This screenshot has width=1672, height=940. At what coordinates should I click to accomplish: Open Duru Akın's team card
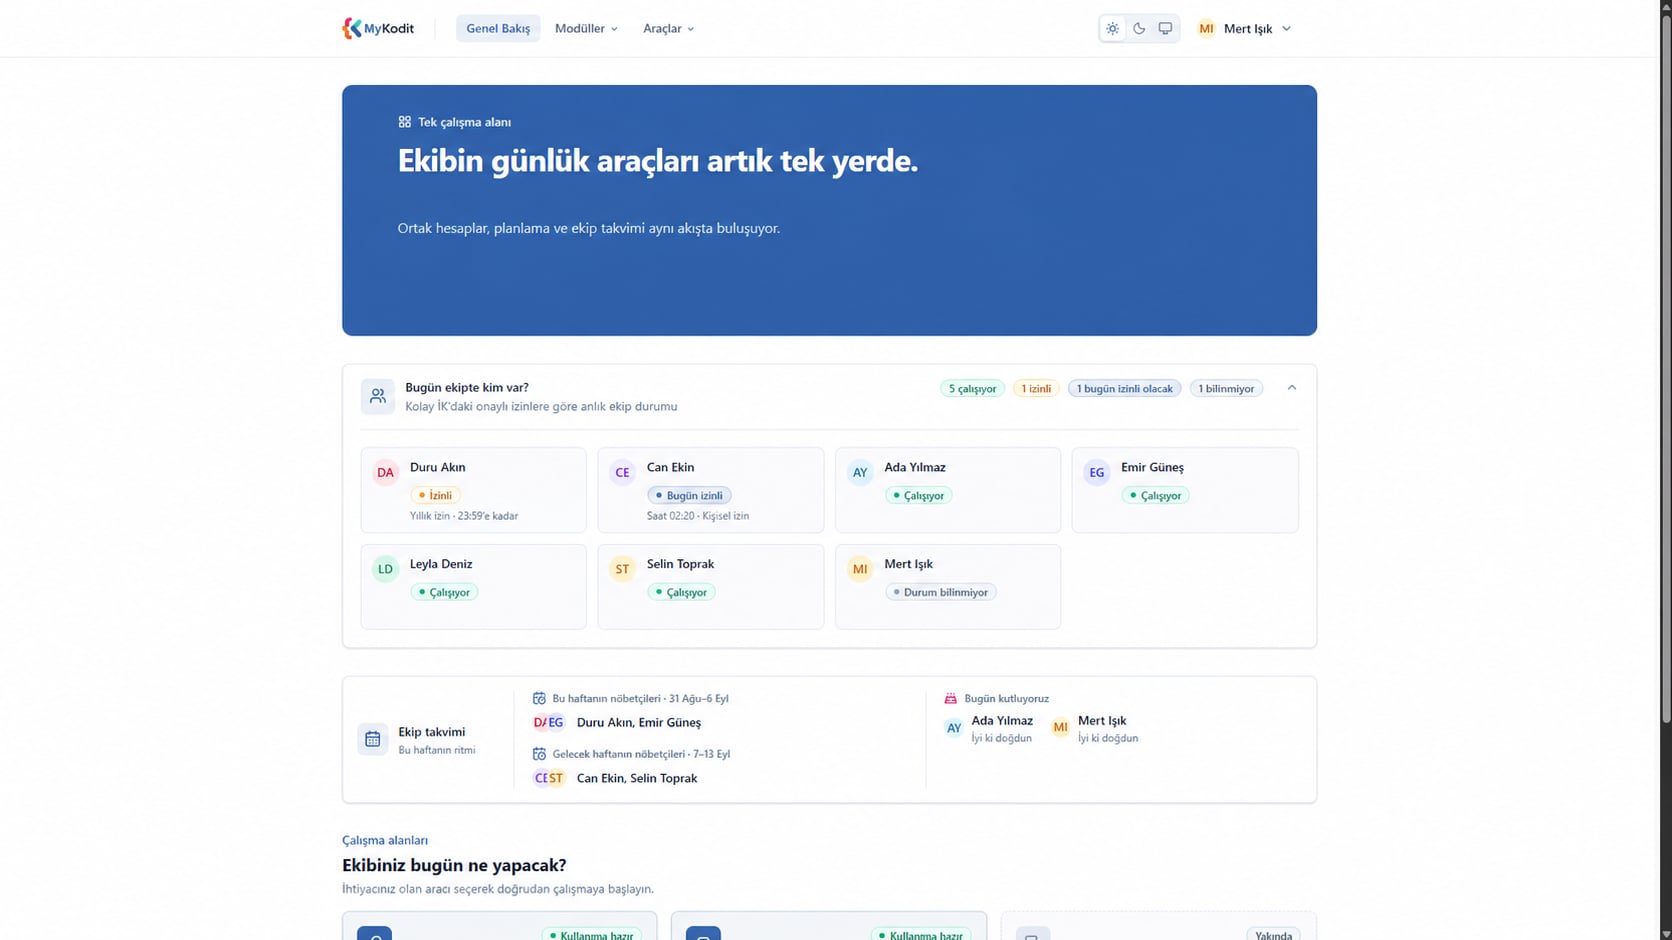click(x=473, y=490)
